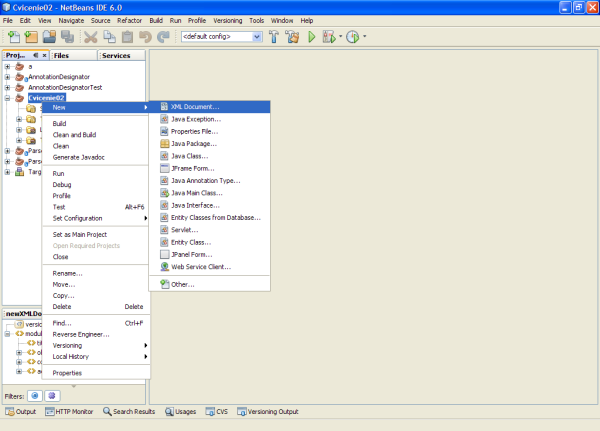The height and width of the screenshot is (431, 600).
Task: Choose Java Package from New submenu
Action: (x=209, y=144)
